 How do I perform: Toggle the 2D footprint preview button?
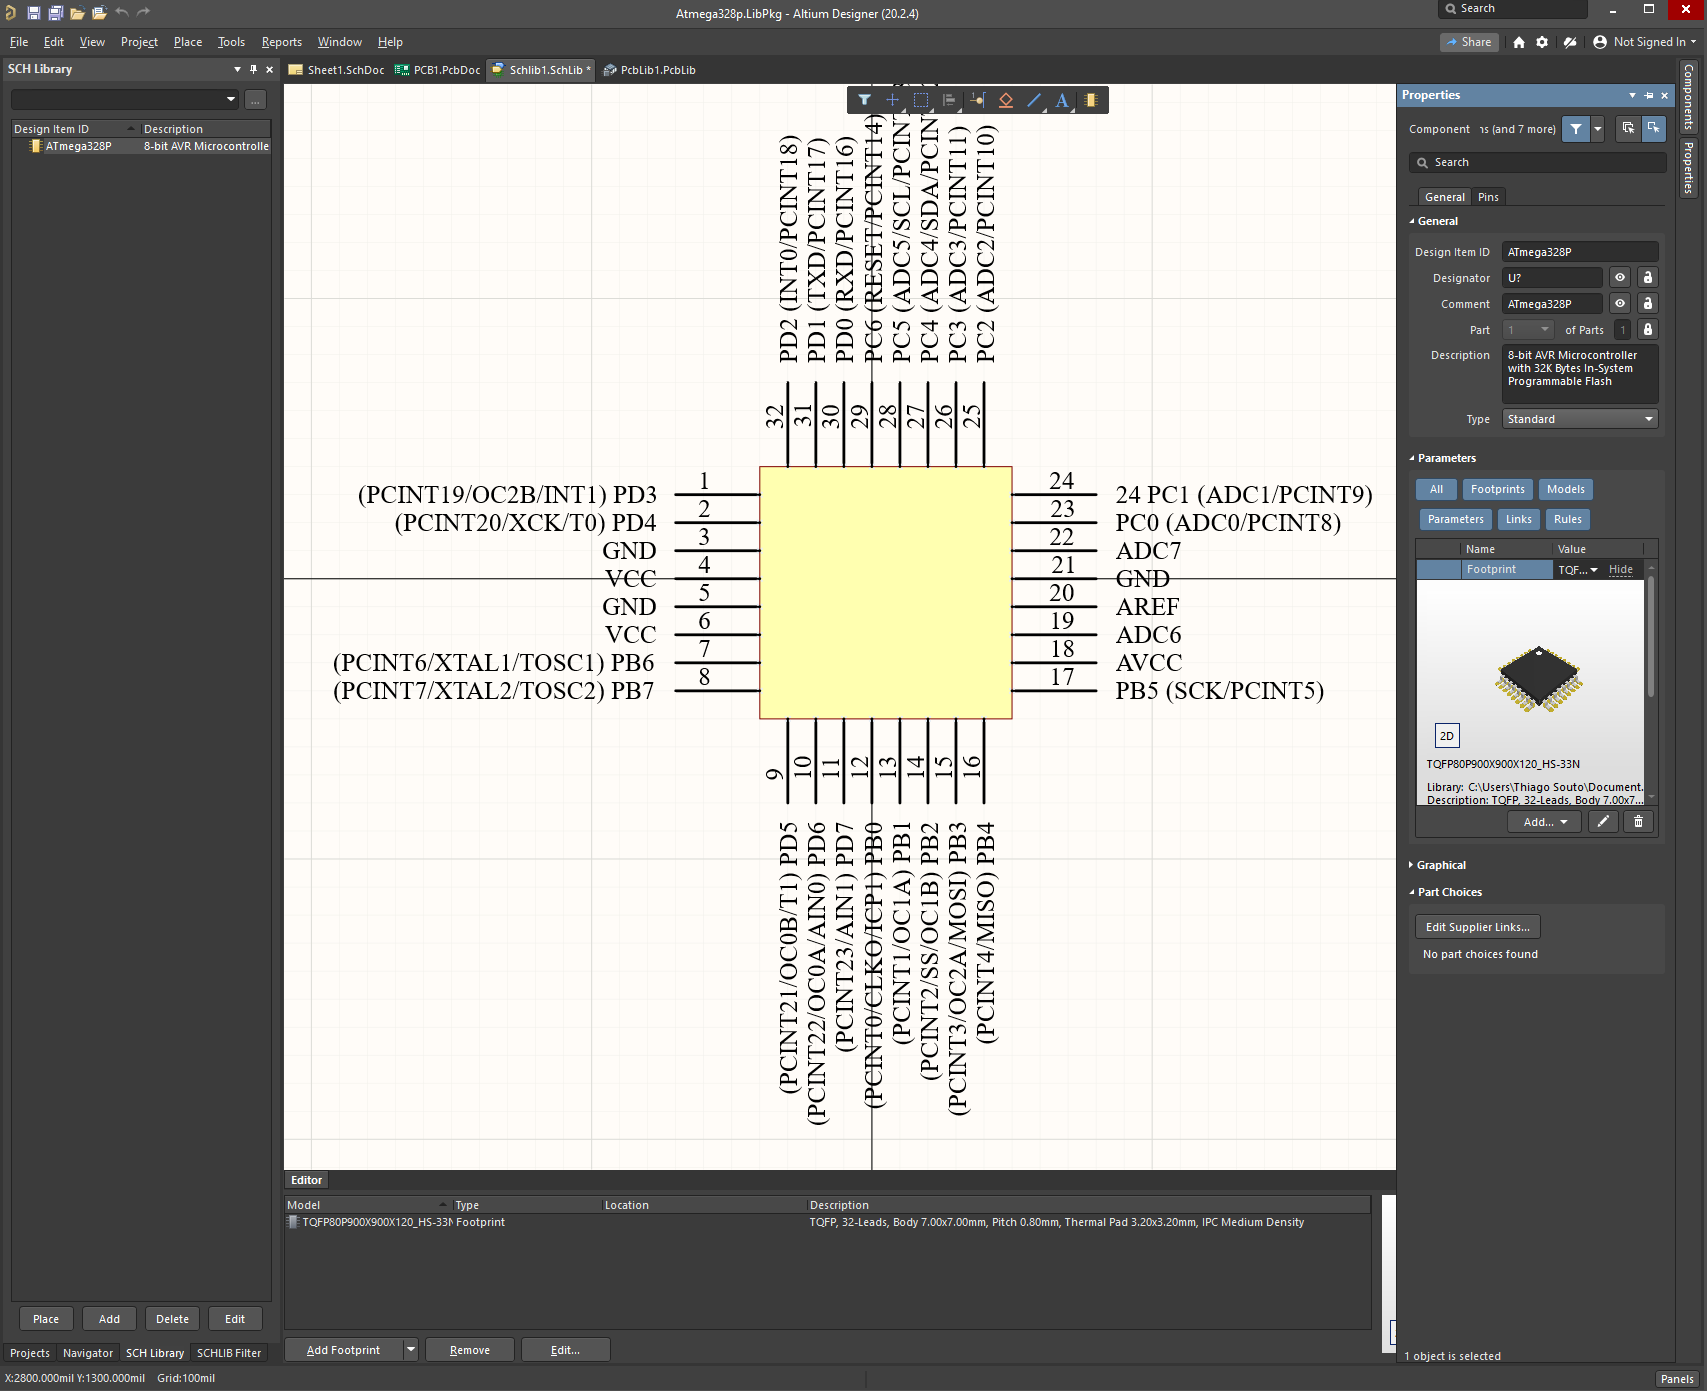[1447, 736]
